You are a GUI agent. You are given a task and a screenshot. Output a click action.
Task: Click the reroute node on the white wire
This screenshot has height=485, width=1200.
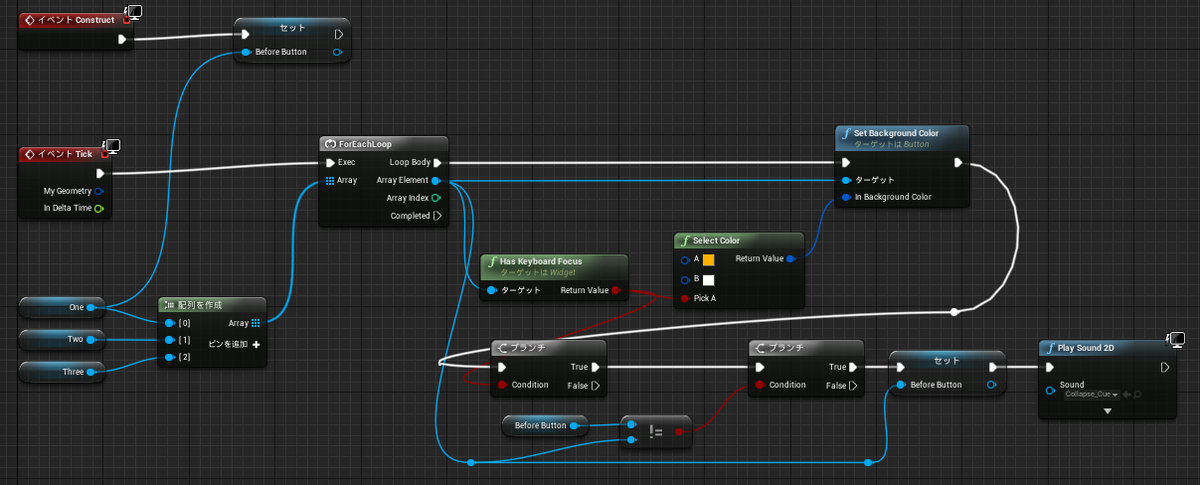[955, 313]
